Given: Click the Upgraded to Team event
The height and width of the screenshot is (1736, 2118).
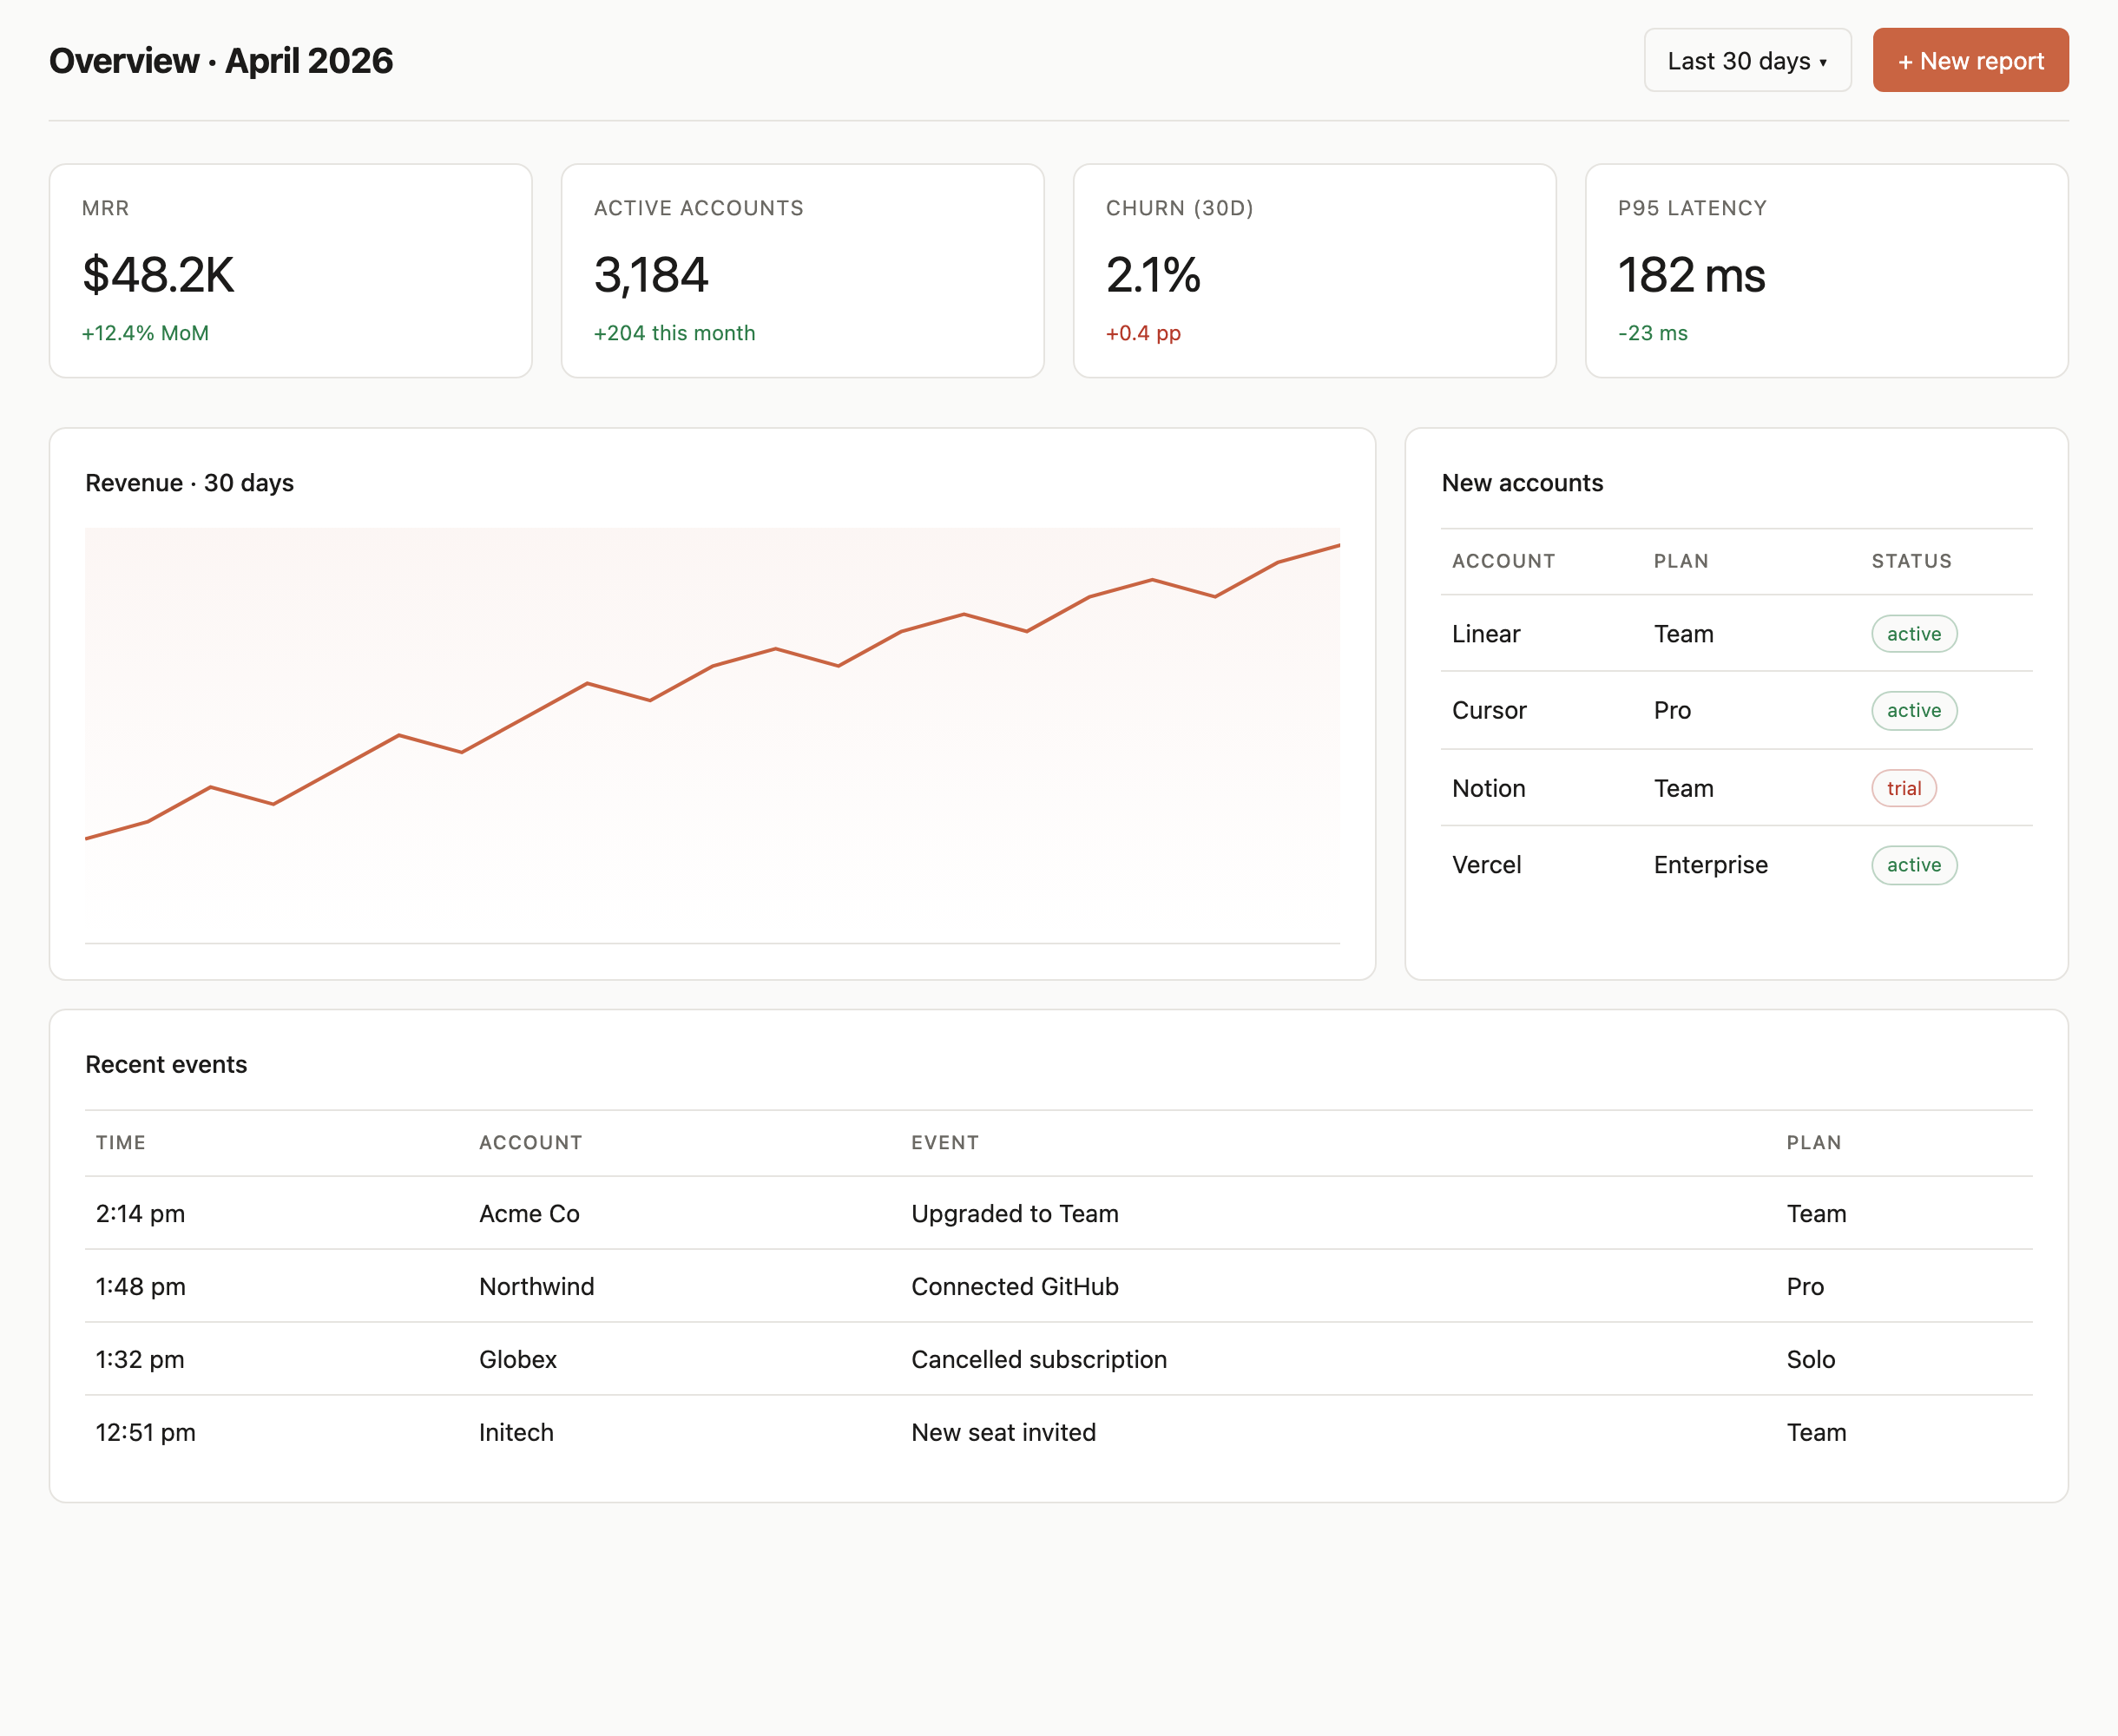Looking at the screenshot, I should coord(1015,1214).
